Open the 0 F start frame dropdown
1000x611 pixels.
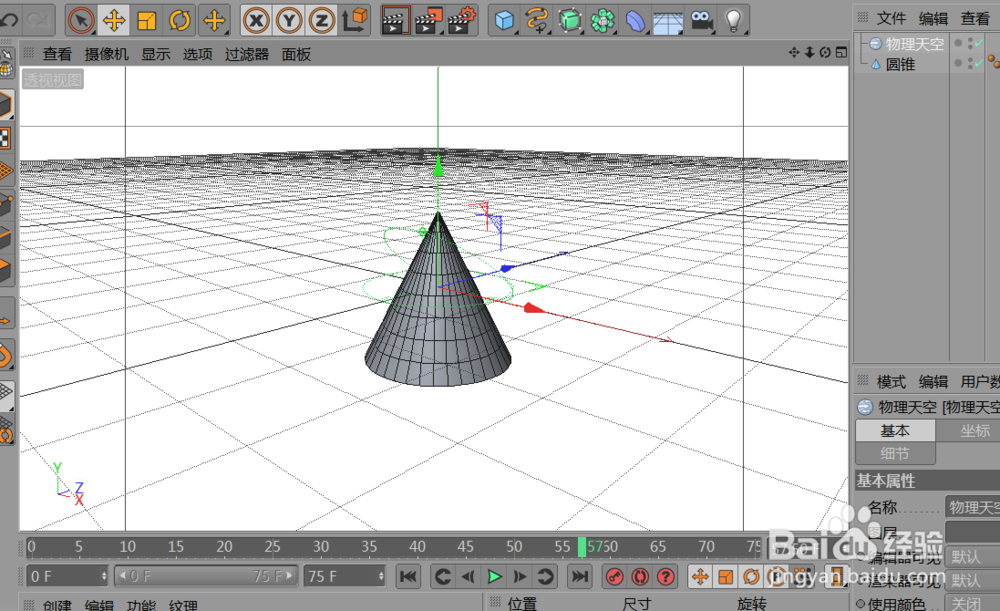(104, 575)
